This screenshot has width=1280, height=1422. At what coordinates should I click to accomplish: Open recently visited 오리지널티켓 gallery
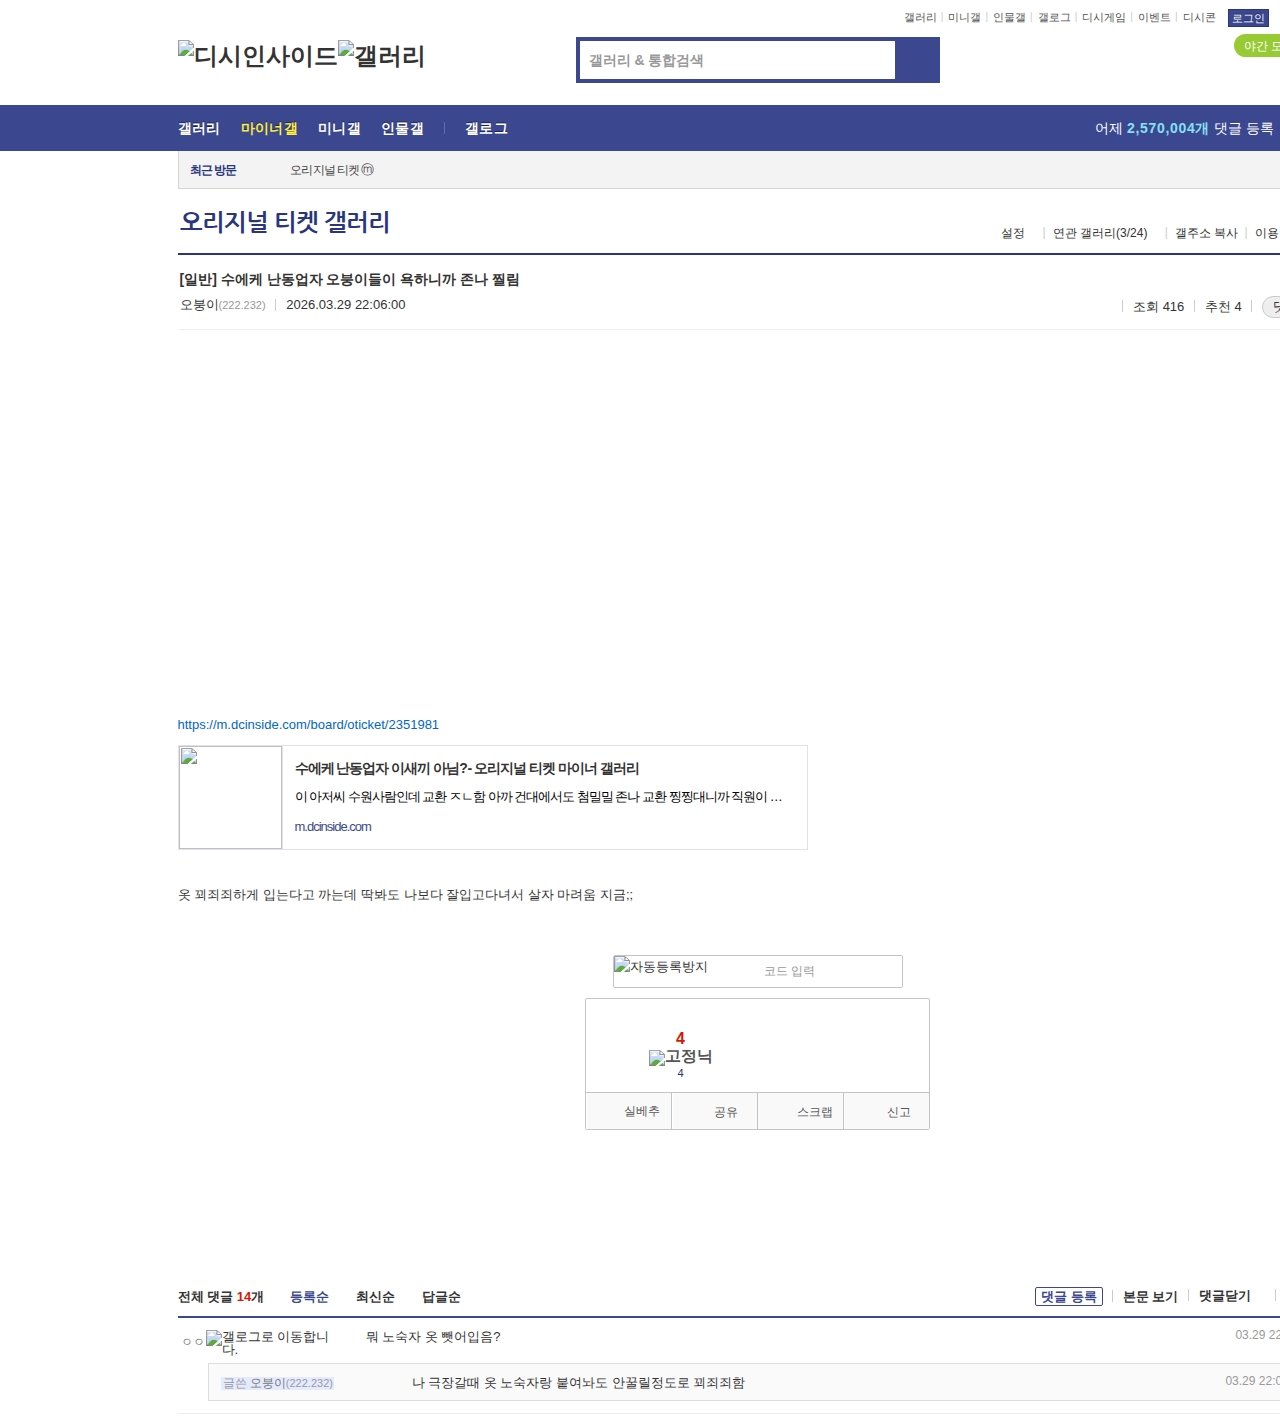(x=332, y=170)
